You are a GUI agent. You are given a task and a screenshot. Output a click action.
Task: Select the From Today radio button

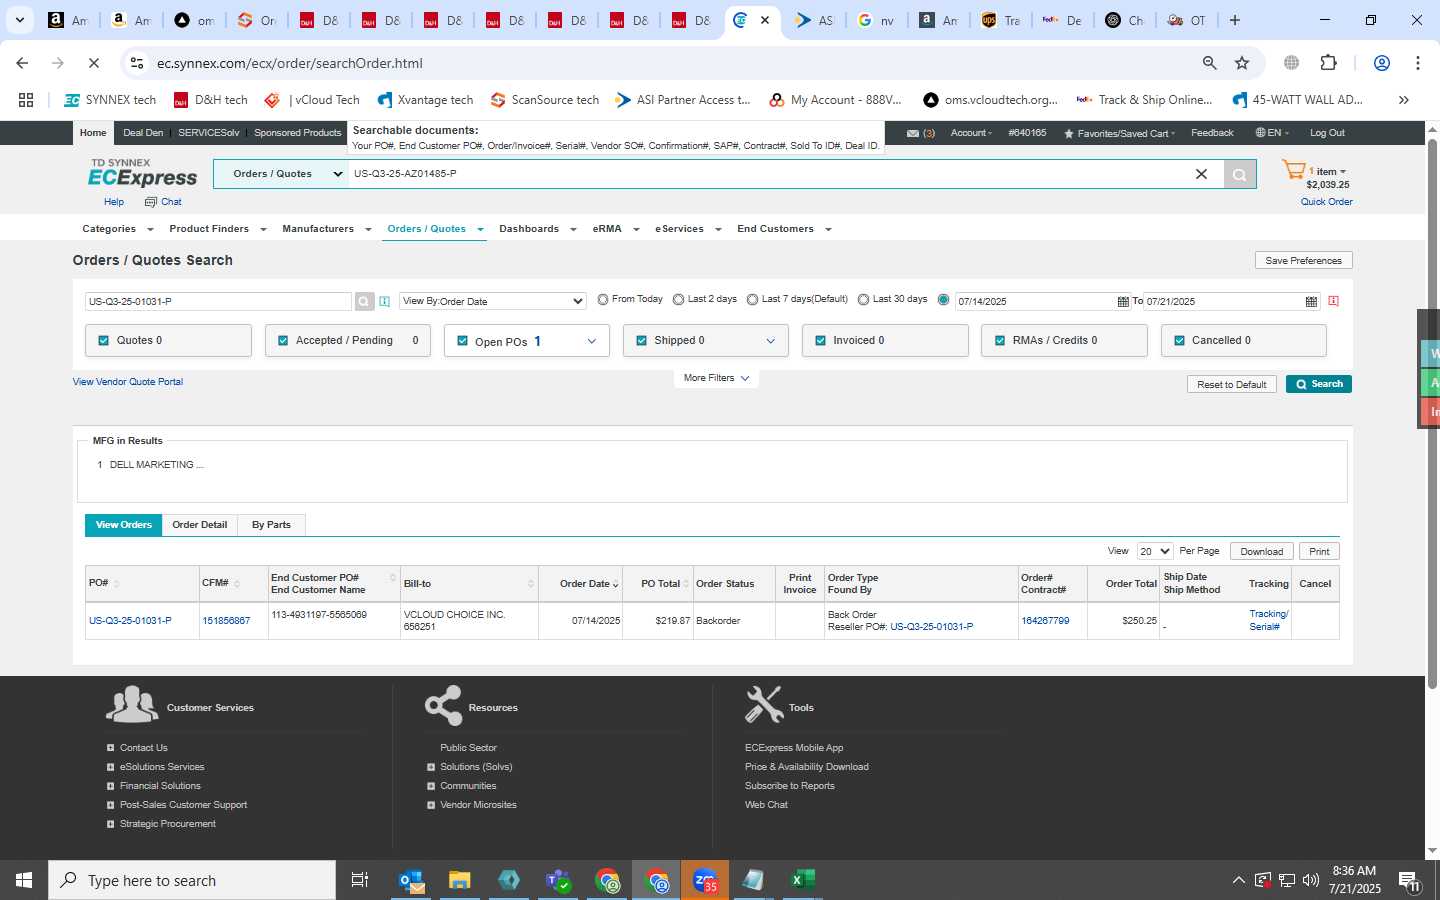pyautogui.click(x=603, y=299)
